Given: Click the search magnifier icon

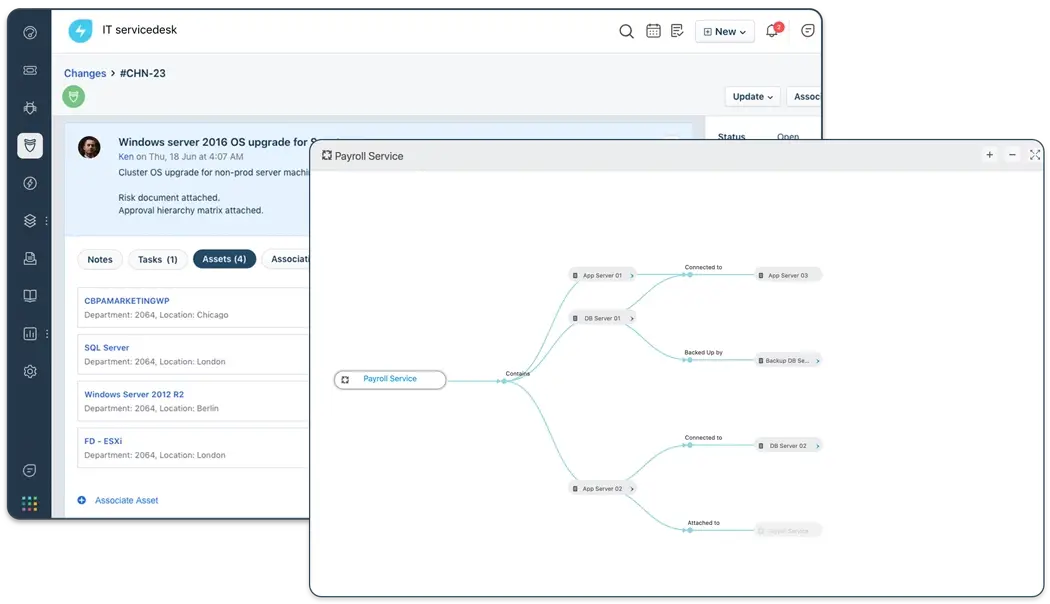Looking at the screenshot, I should [x=626, y=31].
